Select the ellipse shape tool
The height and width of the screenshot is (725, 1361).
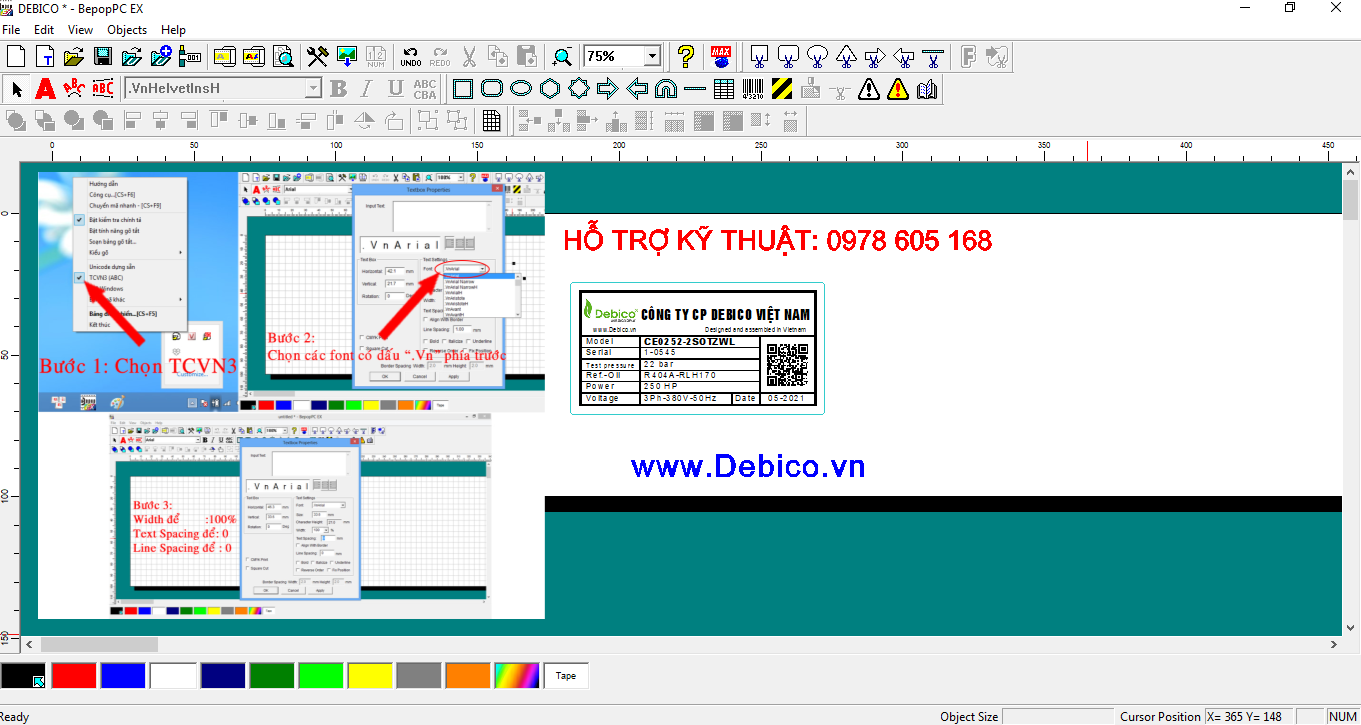[x=520, y=89]
